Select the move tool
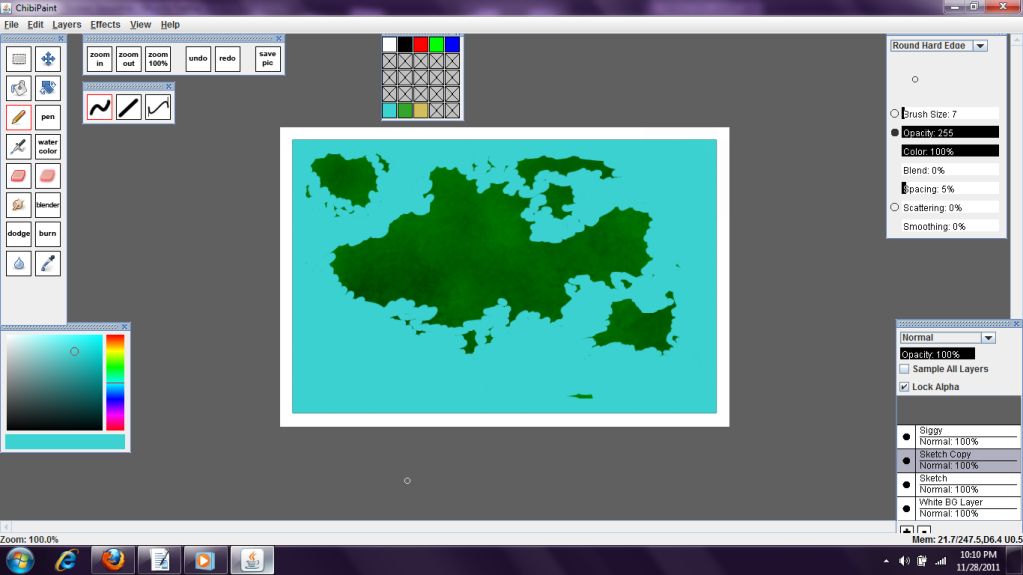The width and height of the screenshot is (1023, 575). [x=48, y=59]
